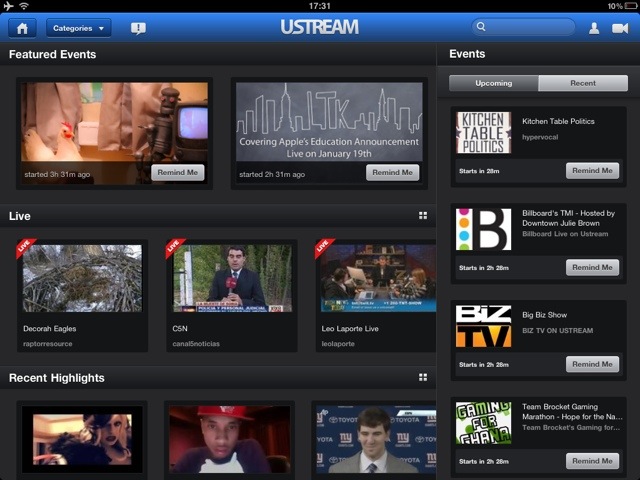Select 'BIZ TV ON USTREAM' channel label
640x480 pixels.
click(x=558, y=331)
